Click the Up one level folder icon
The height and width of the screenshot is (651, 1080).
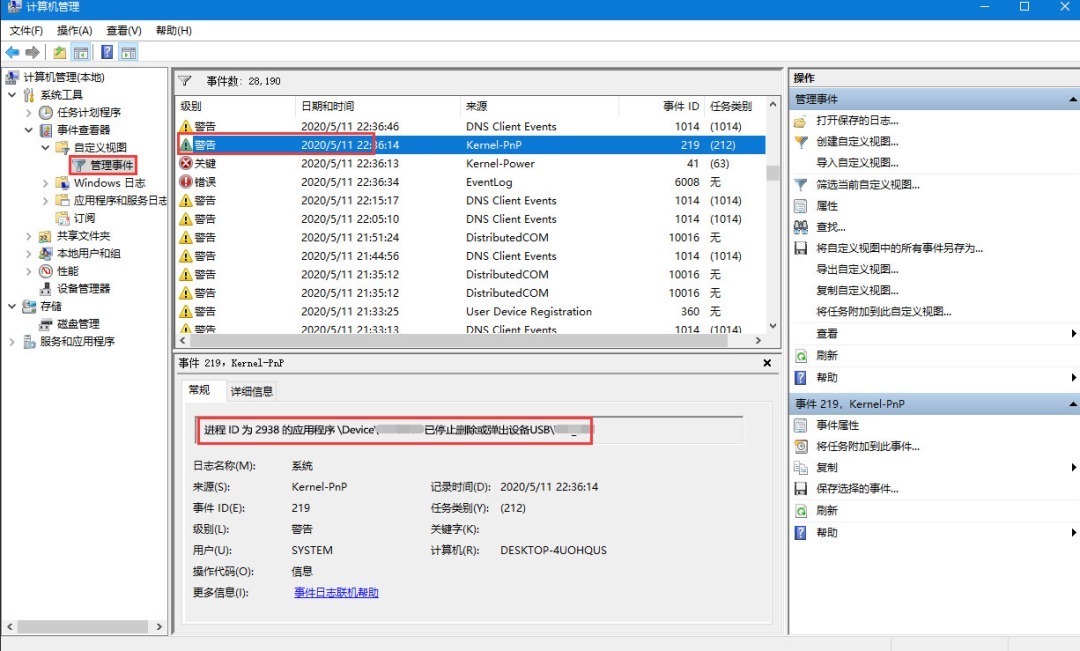point(60,52)
